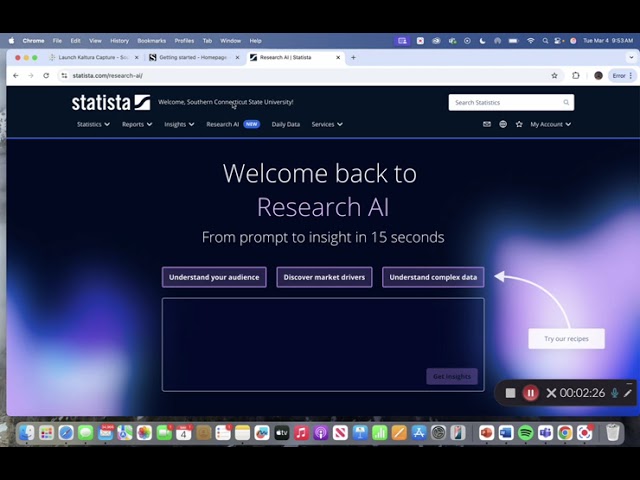The image size is (640, 480).
Task: Go back to the previous page
Action: (x=16, y=76)
